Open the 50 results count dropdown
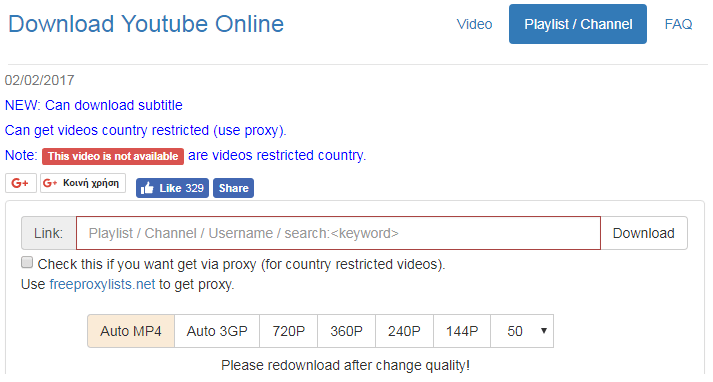The height and width of the screenshot is (382, 713). [522, 331]
